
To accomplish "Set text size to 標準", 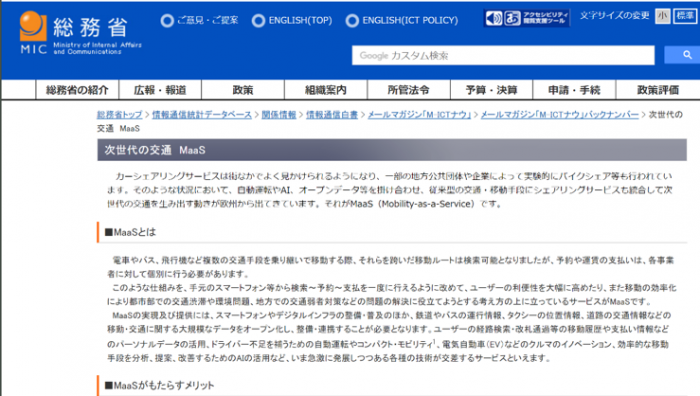I will pyautogui.click(x=685, y=16).
